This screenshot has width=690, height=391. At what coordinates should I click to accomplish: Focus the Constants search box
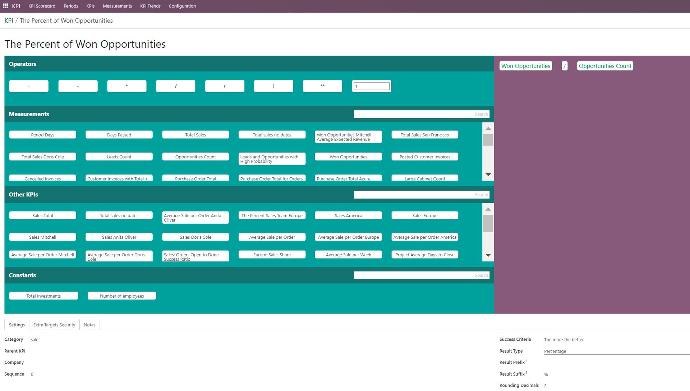(x=422, y=275)
